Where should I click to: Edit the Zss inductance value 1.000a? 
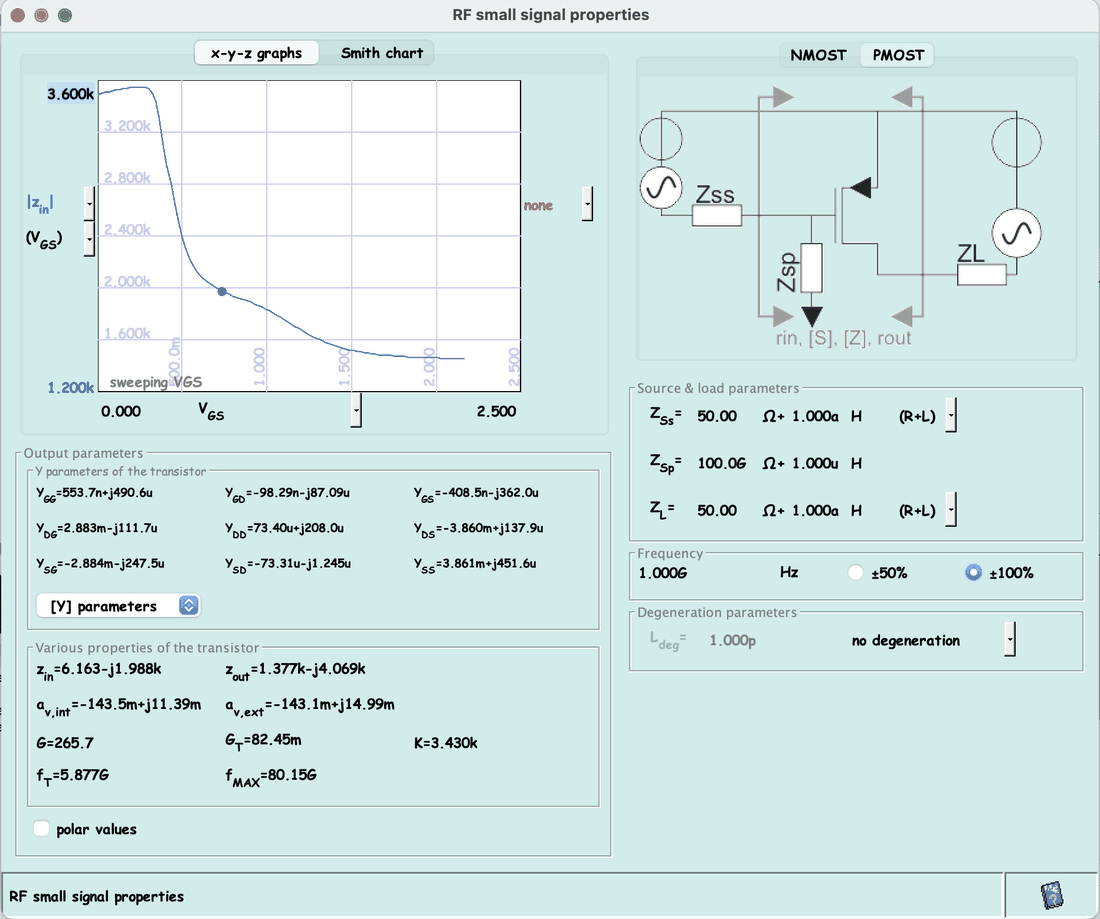pyautogui.click(x=815, y=416)
